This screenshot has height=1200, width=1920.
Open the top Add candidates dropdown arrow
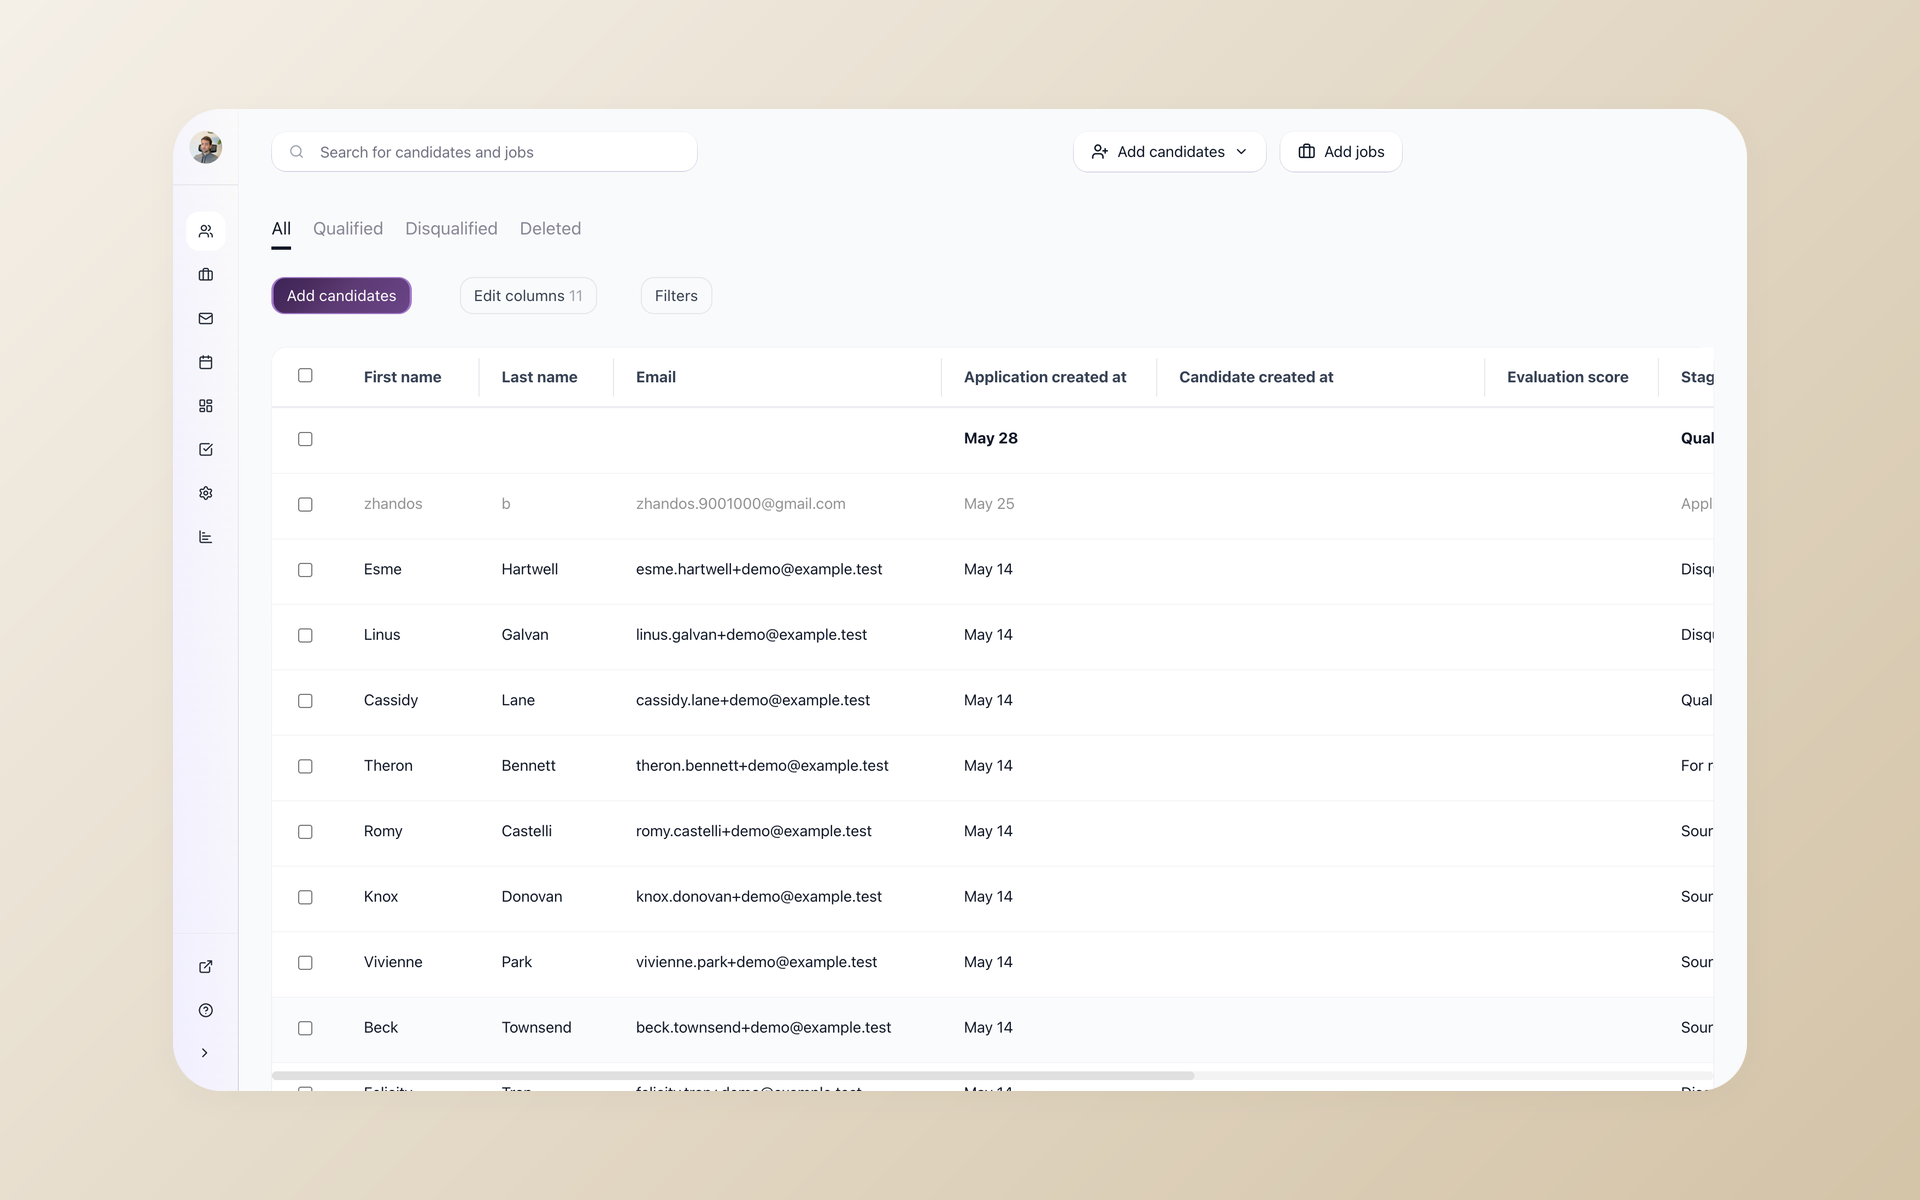pyautogui.click(x=1242, y=152)
